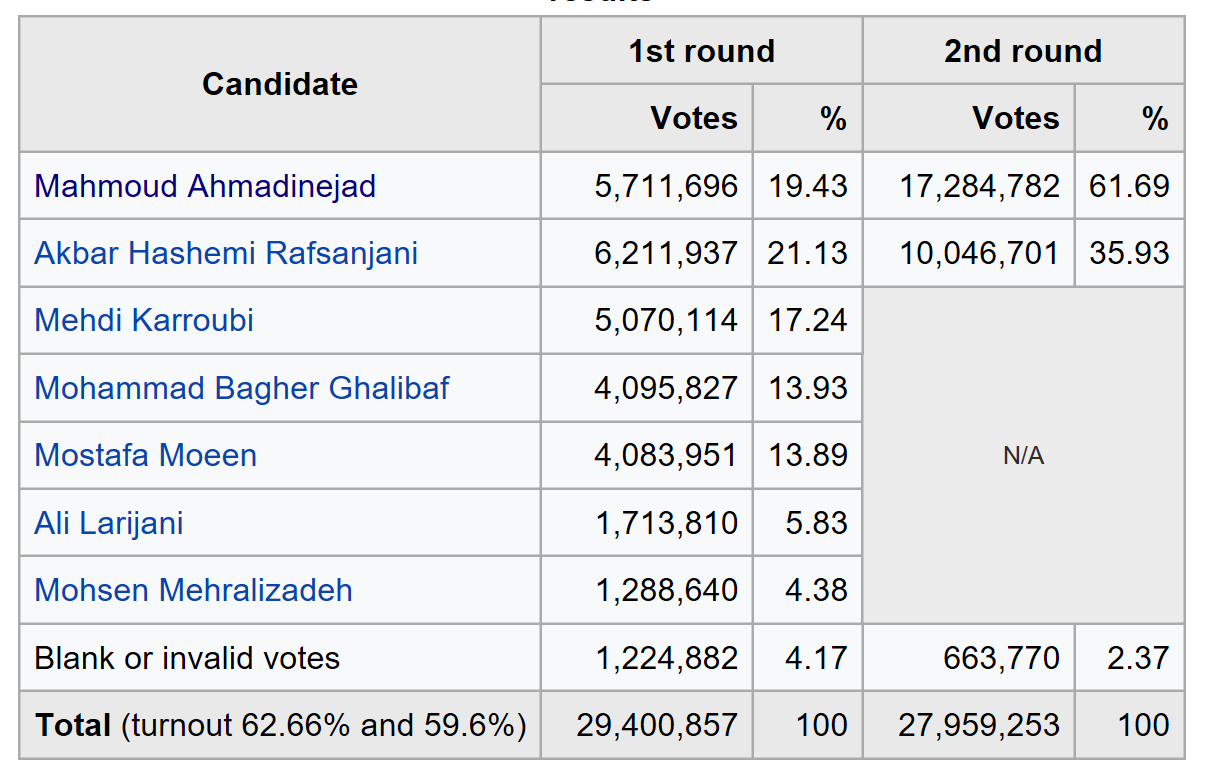Select the 61.69 percentage cell
The height and width of the screenshot is (774, 1211).
[x=1130, y=186]
